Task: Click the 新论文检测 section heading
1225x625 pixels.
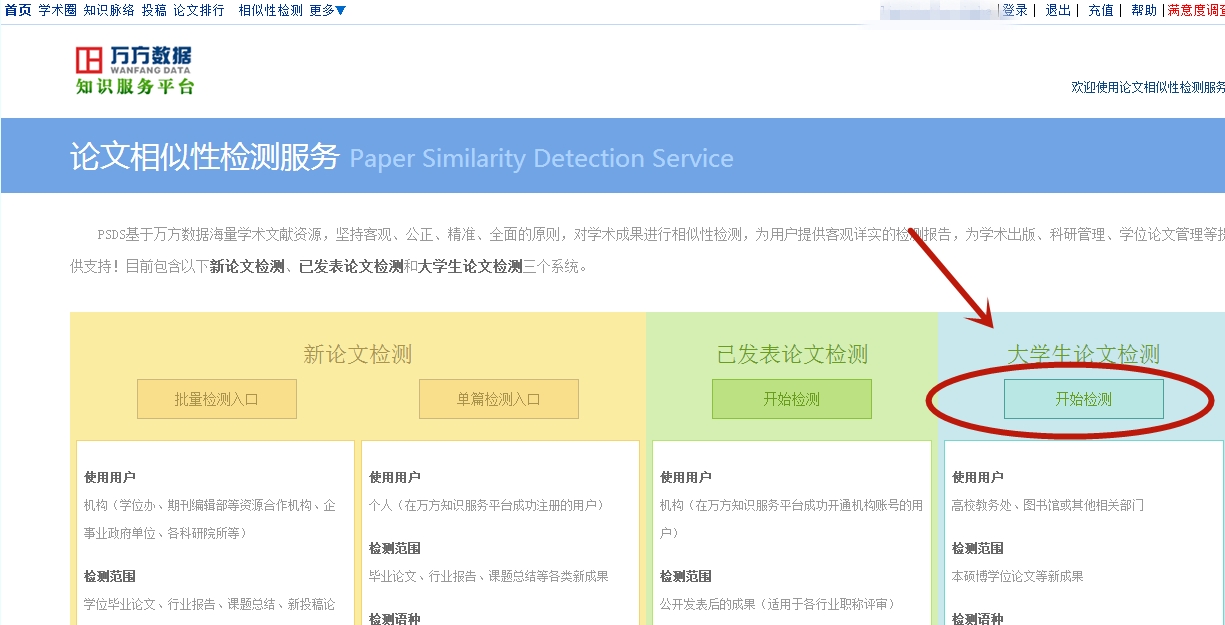Action: pos(358,355)
